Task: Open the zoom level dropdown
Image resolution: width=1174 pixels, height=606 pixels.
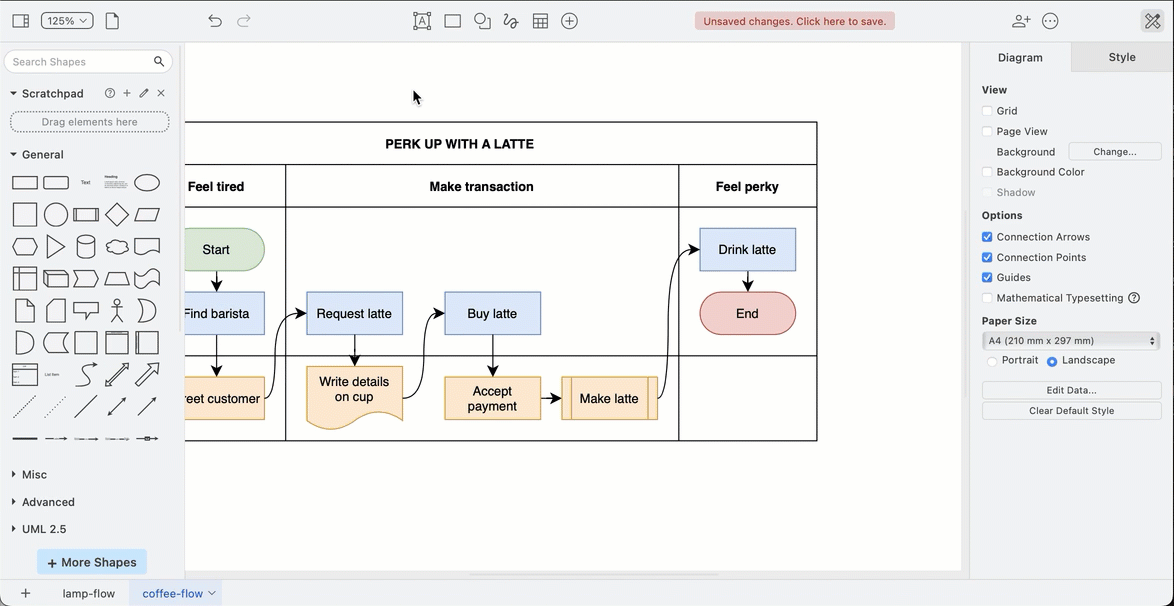Action: (66, 19)
